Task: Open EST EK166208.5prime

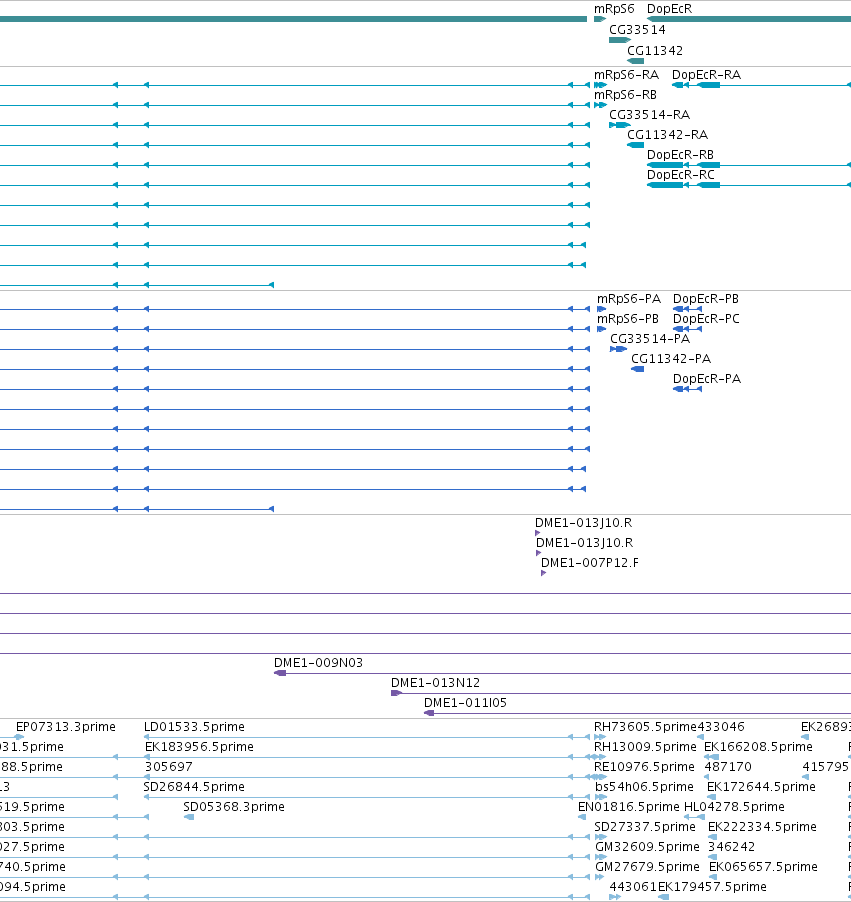Action: (x=758, y=747)
